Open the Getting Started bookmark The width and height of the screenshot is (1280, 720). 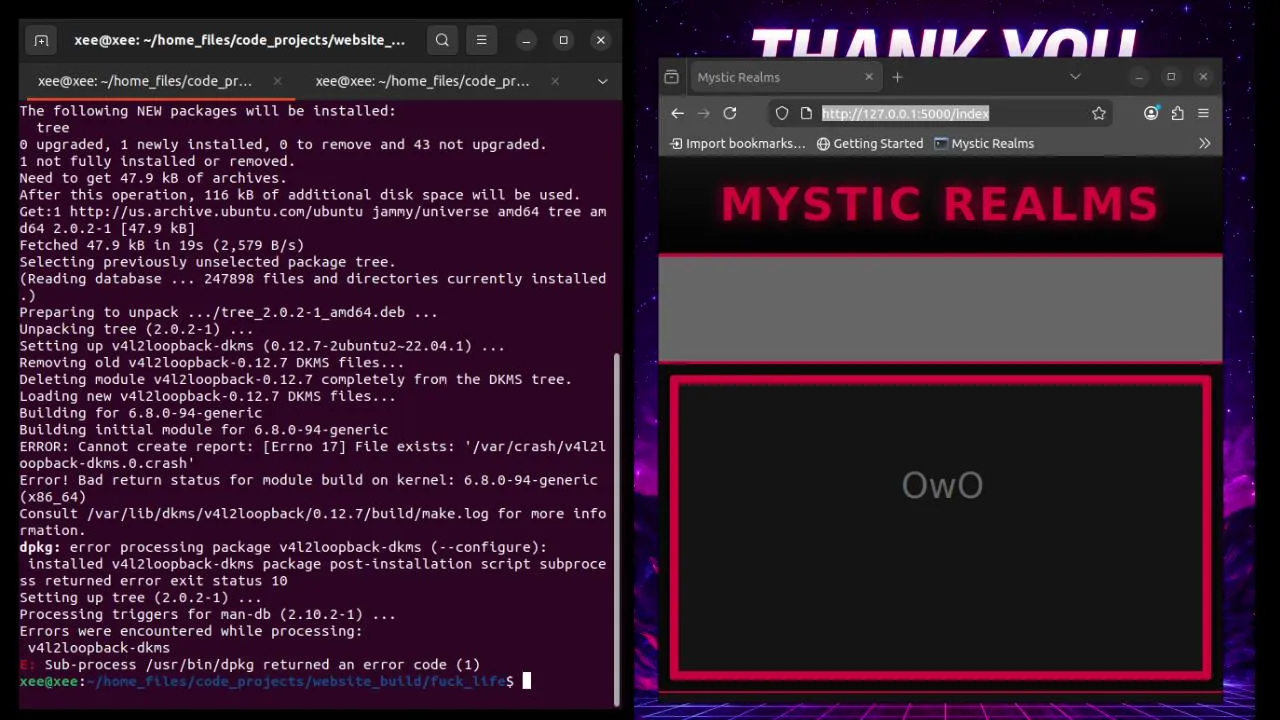[x=870, y=143]
